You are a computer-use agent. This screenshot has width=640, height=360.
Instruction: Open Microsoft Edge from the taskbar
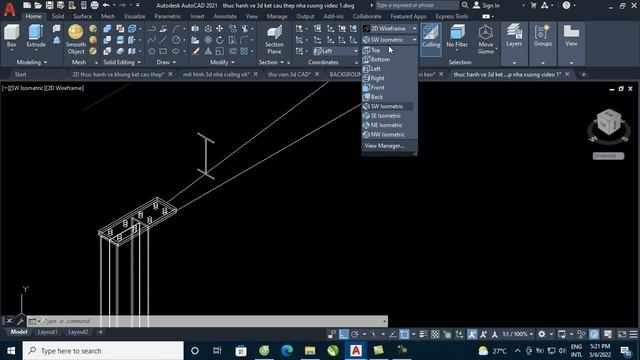pyautogui.click(x=287, y=351)
